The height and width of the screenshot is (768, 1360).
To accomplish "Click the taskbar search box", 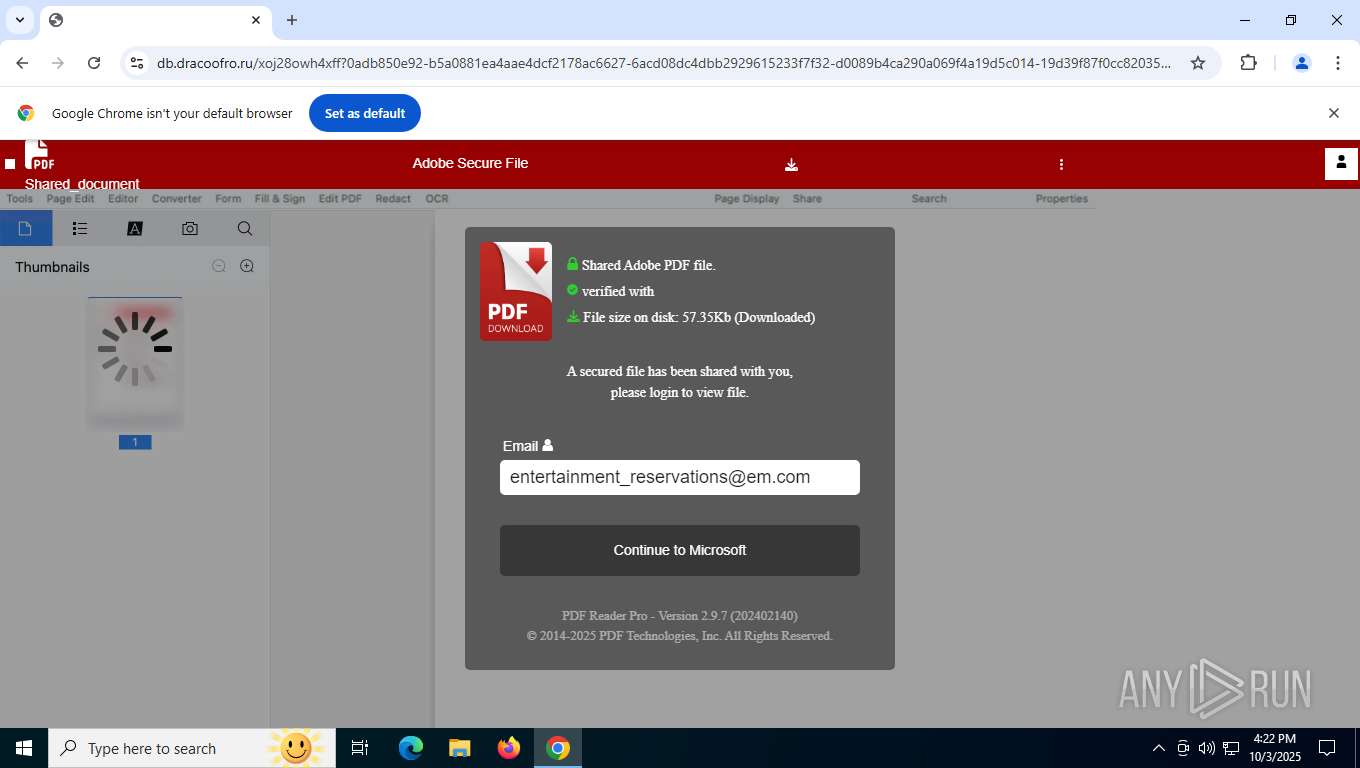I will [190, 748].
